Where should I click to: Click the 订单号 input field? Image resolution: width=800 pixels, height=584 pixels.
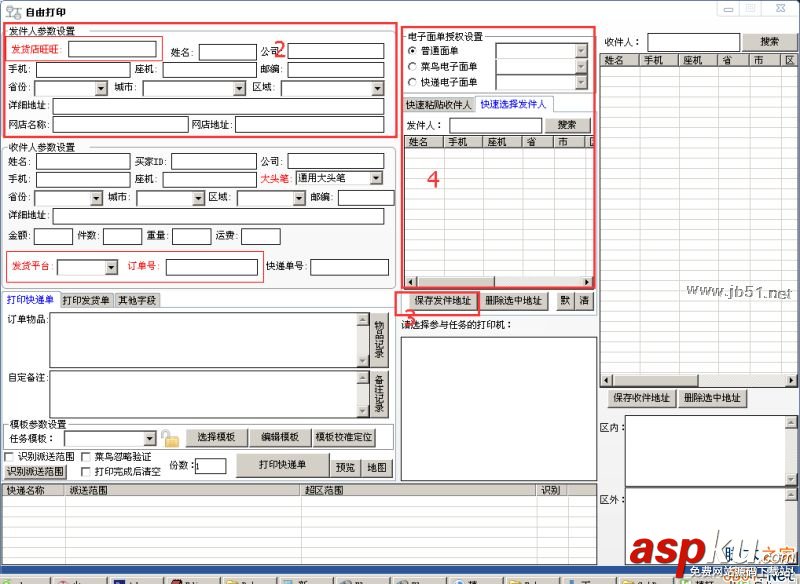(212, 267)
